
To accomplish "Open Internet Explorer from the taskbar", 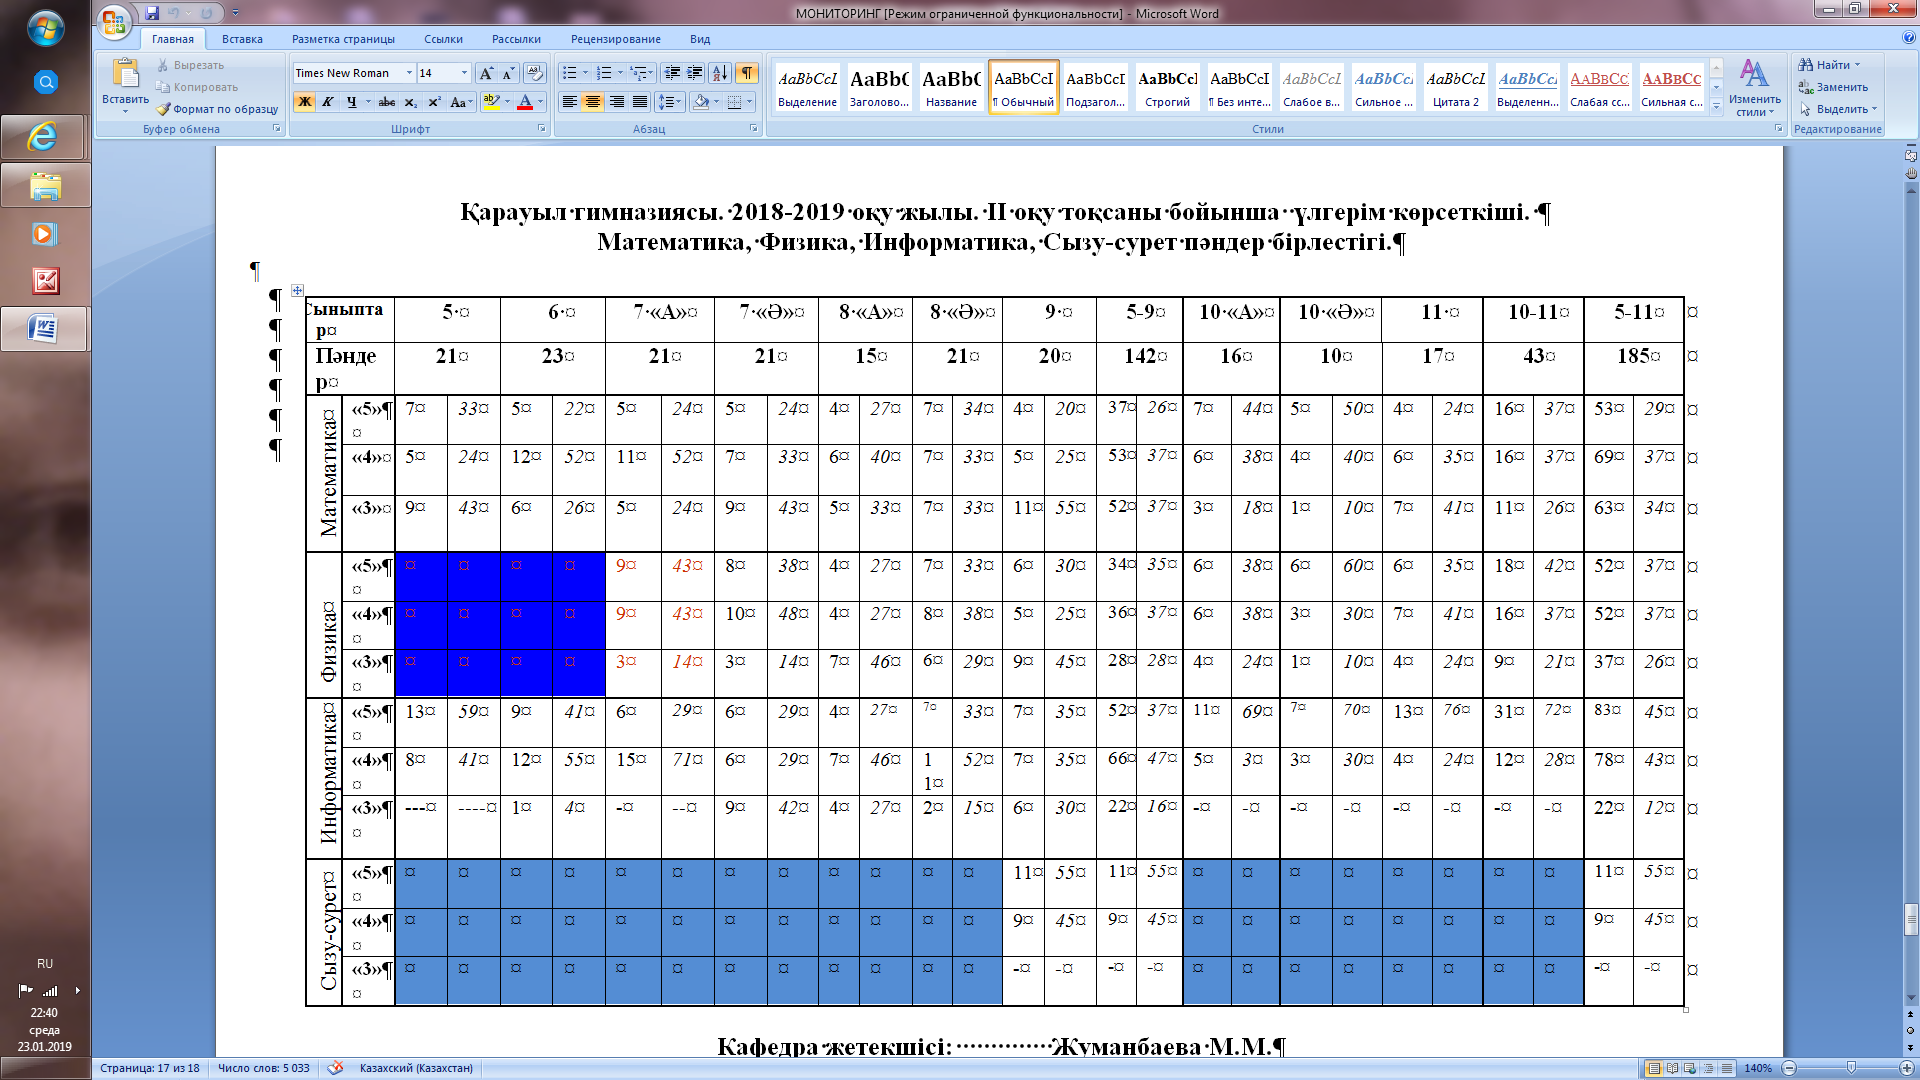I will coord(45,137).
